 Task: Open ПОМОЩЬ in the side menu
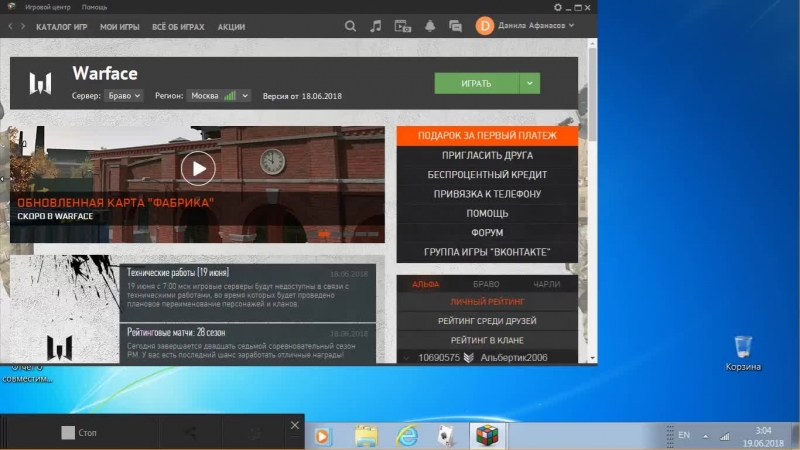(x=487, y=213)
